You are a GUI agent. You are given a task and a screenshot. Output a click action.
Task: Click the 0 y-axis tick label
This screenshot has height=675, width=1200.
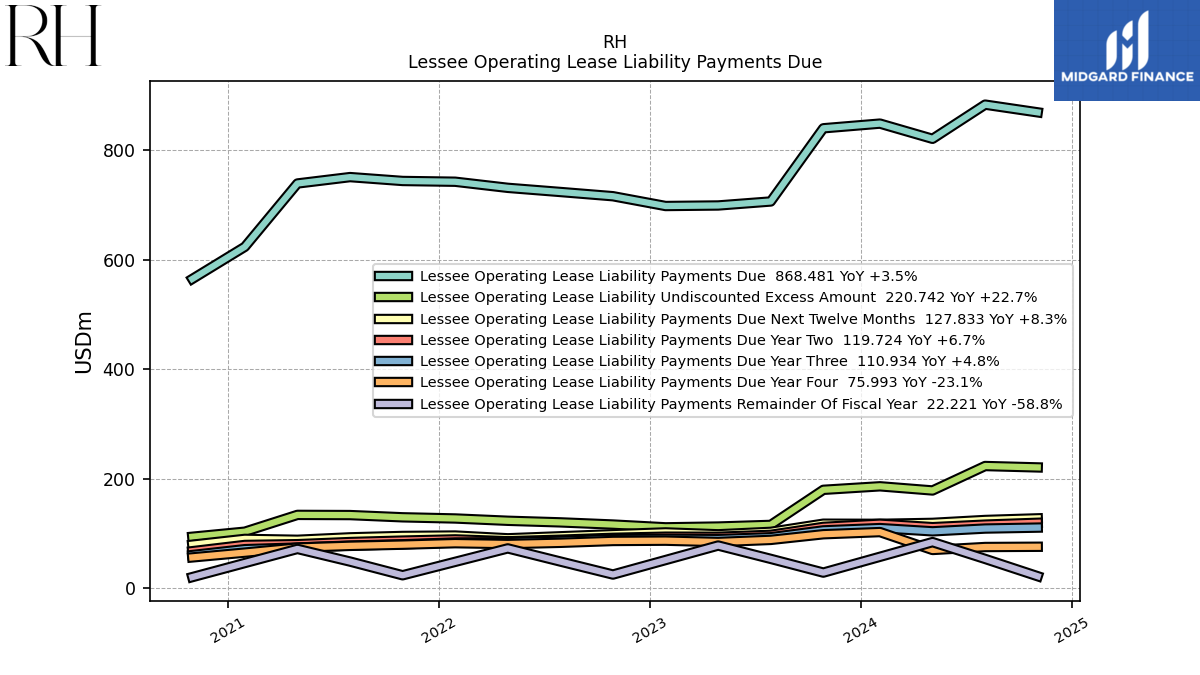coord(131,589)
